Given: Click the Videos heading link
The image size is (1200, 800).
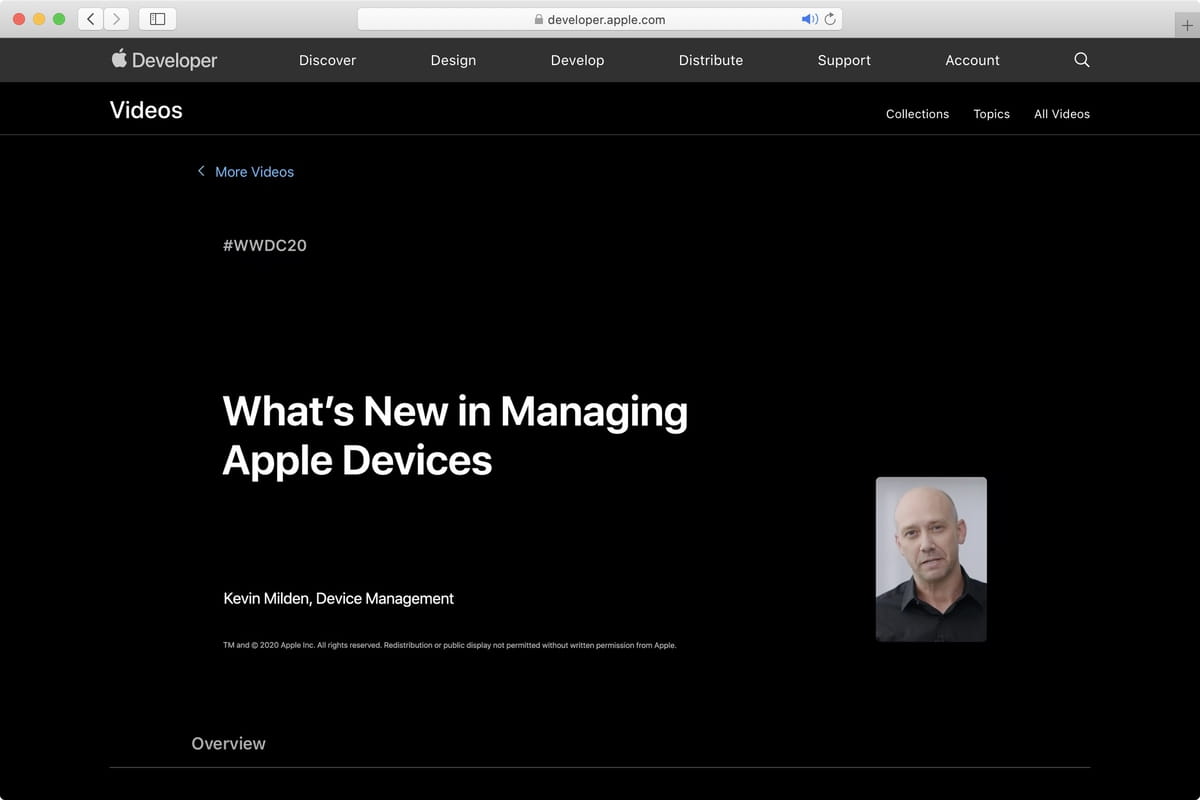Looking at the screenshot, I should pyautogui.click(x=146, y=110).
